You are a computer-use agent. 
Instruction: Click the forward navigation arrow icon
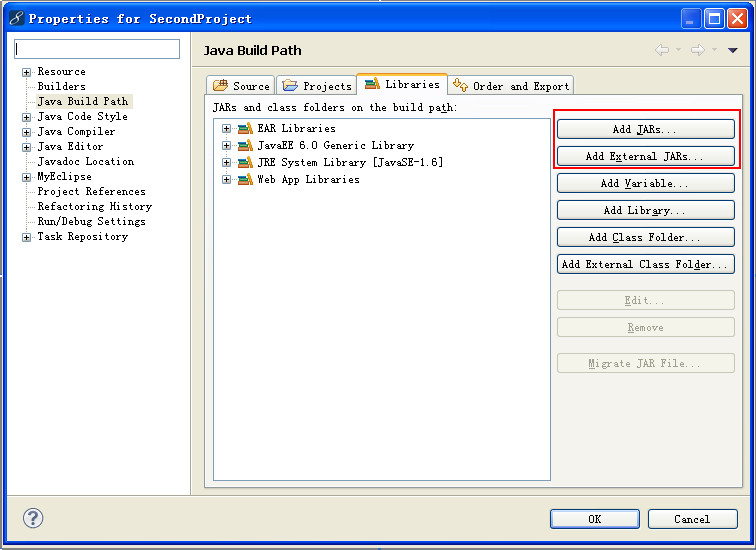(x=698, y=50)
